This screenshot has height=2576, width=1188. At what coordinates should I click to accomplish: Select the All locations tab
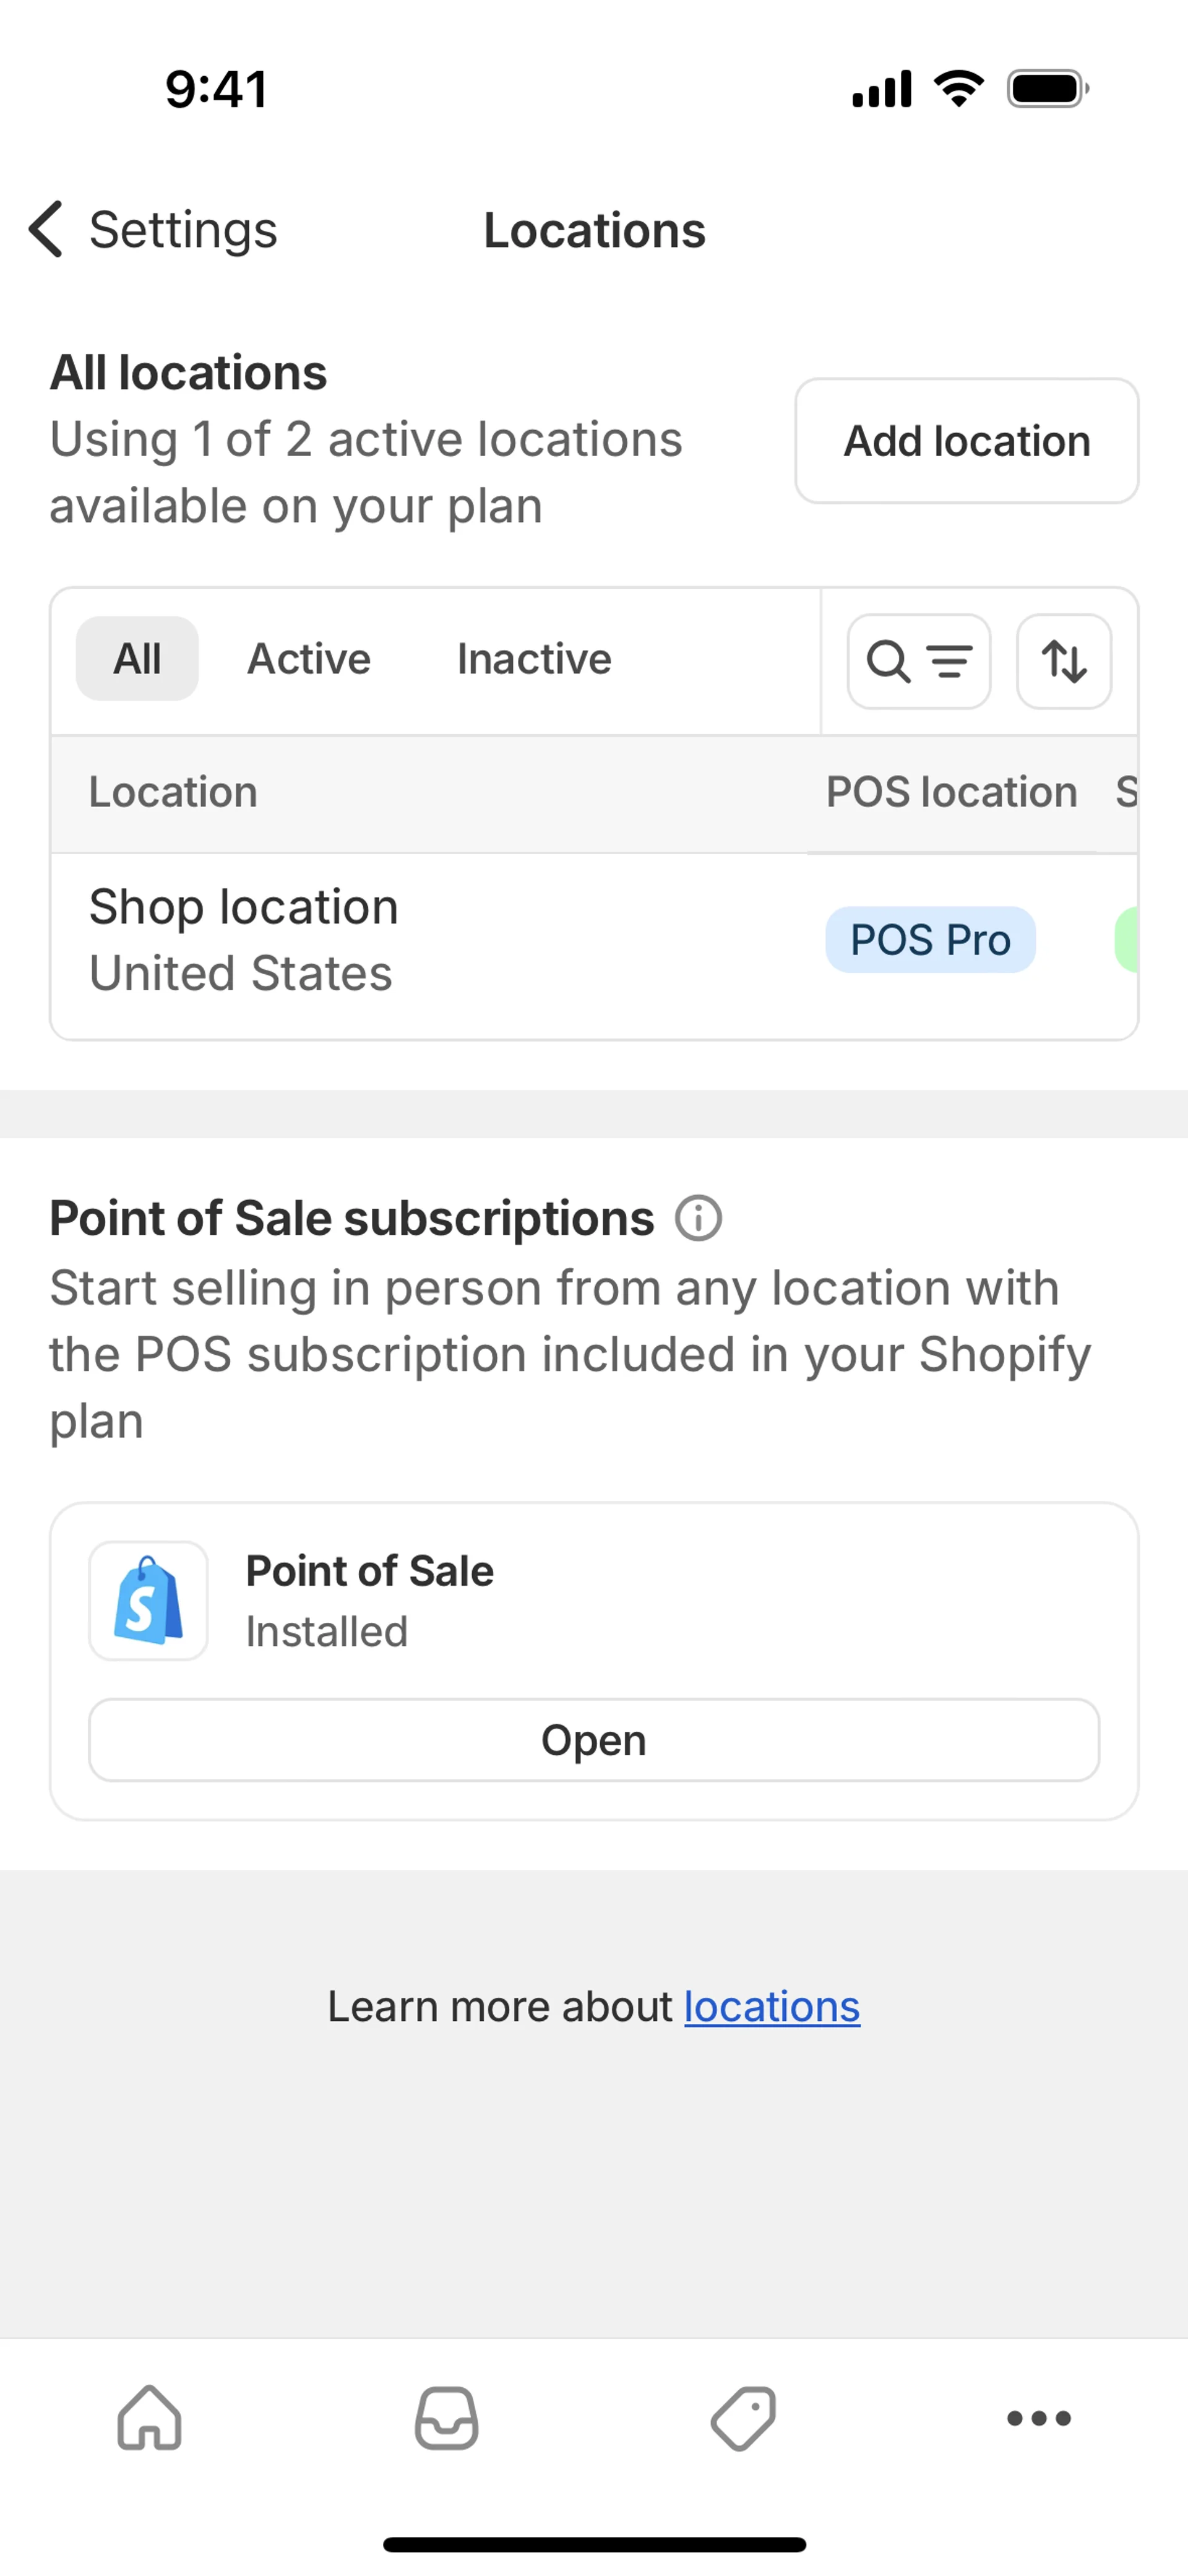click(137, 659)
